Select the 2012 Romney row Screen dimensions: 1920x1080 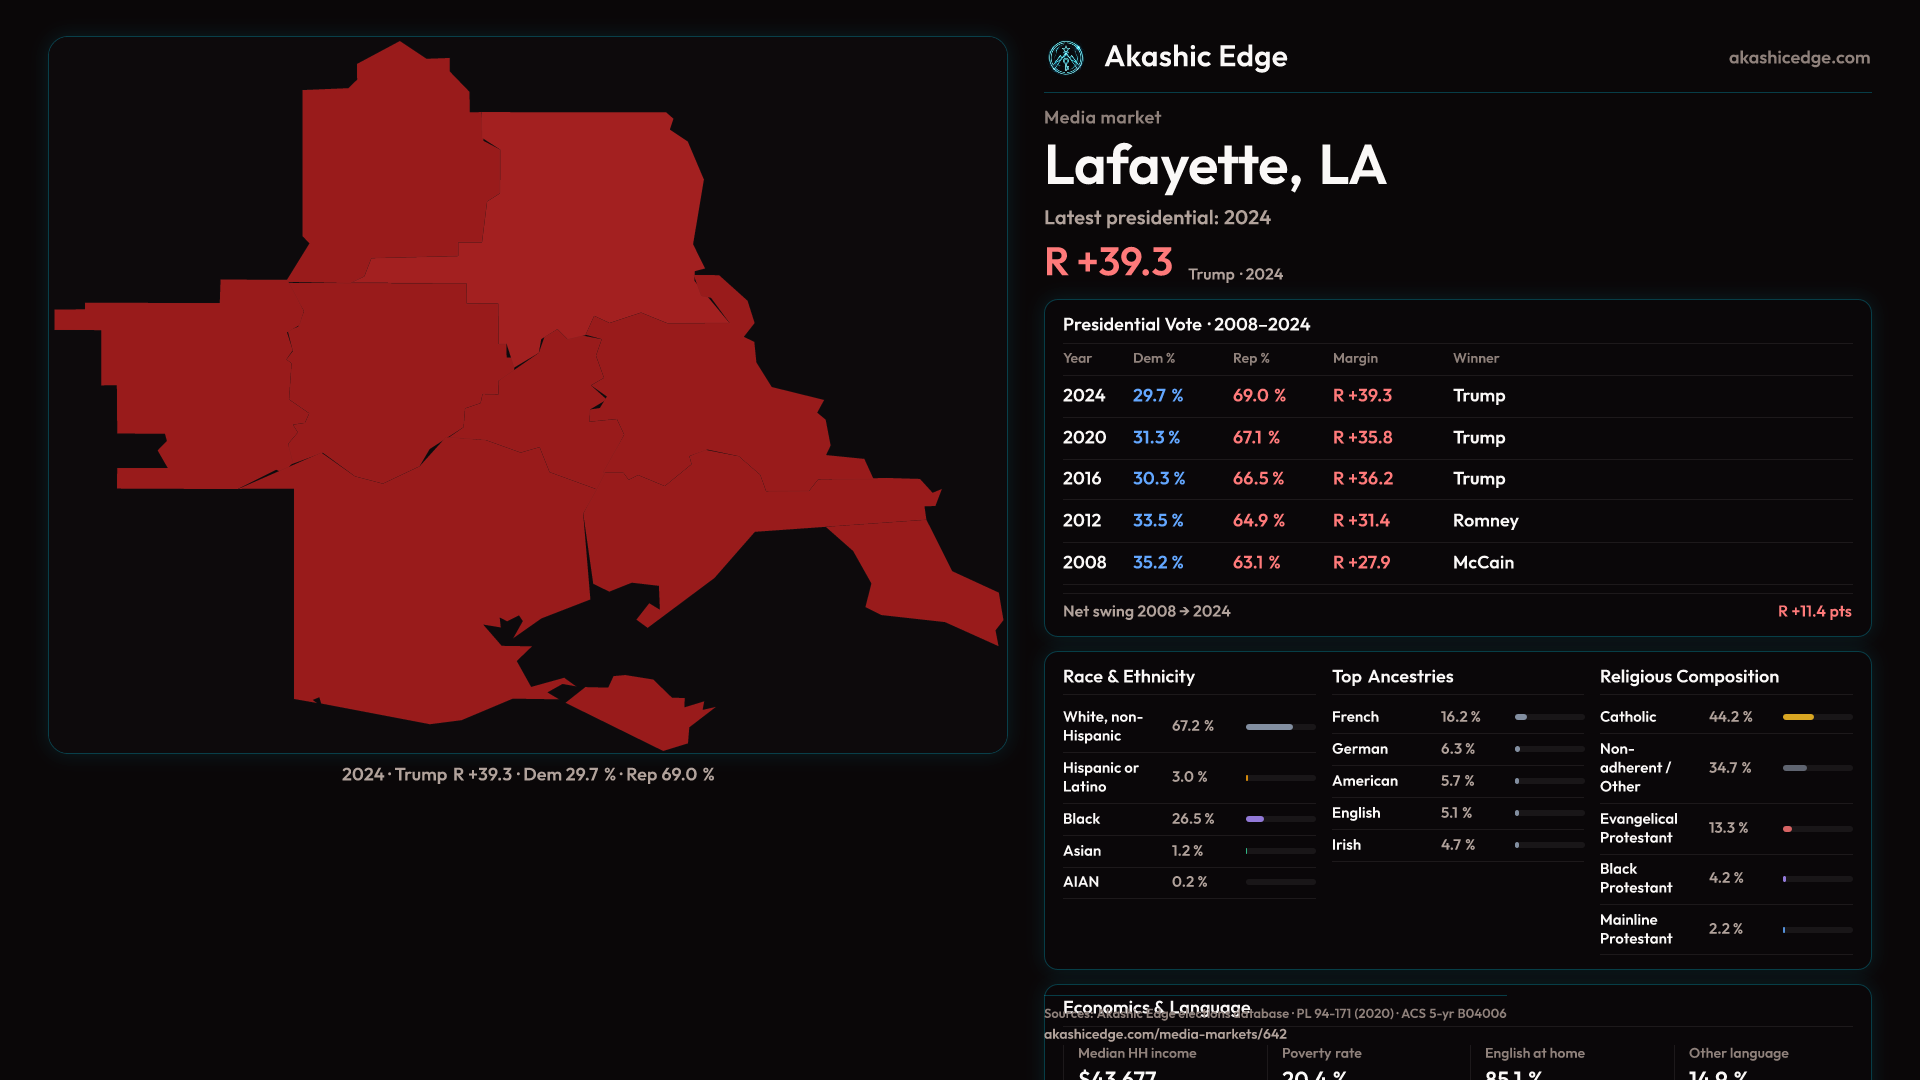click(x=1456, y=521)
